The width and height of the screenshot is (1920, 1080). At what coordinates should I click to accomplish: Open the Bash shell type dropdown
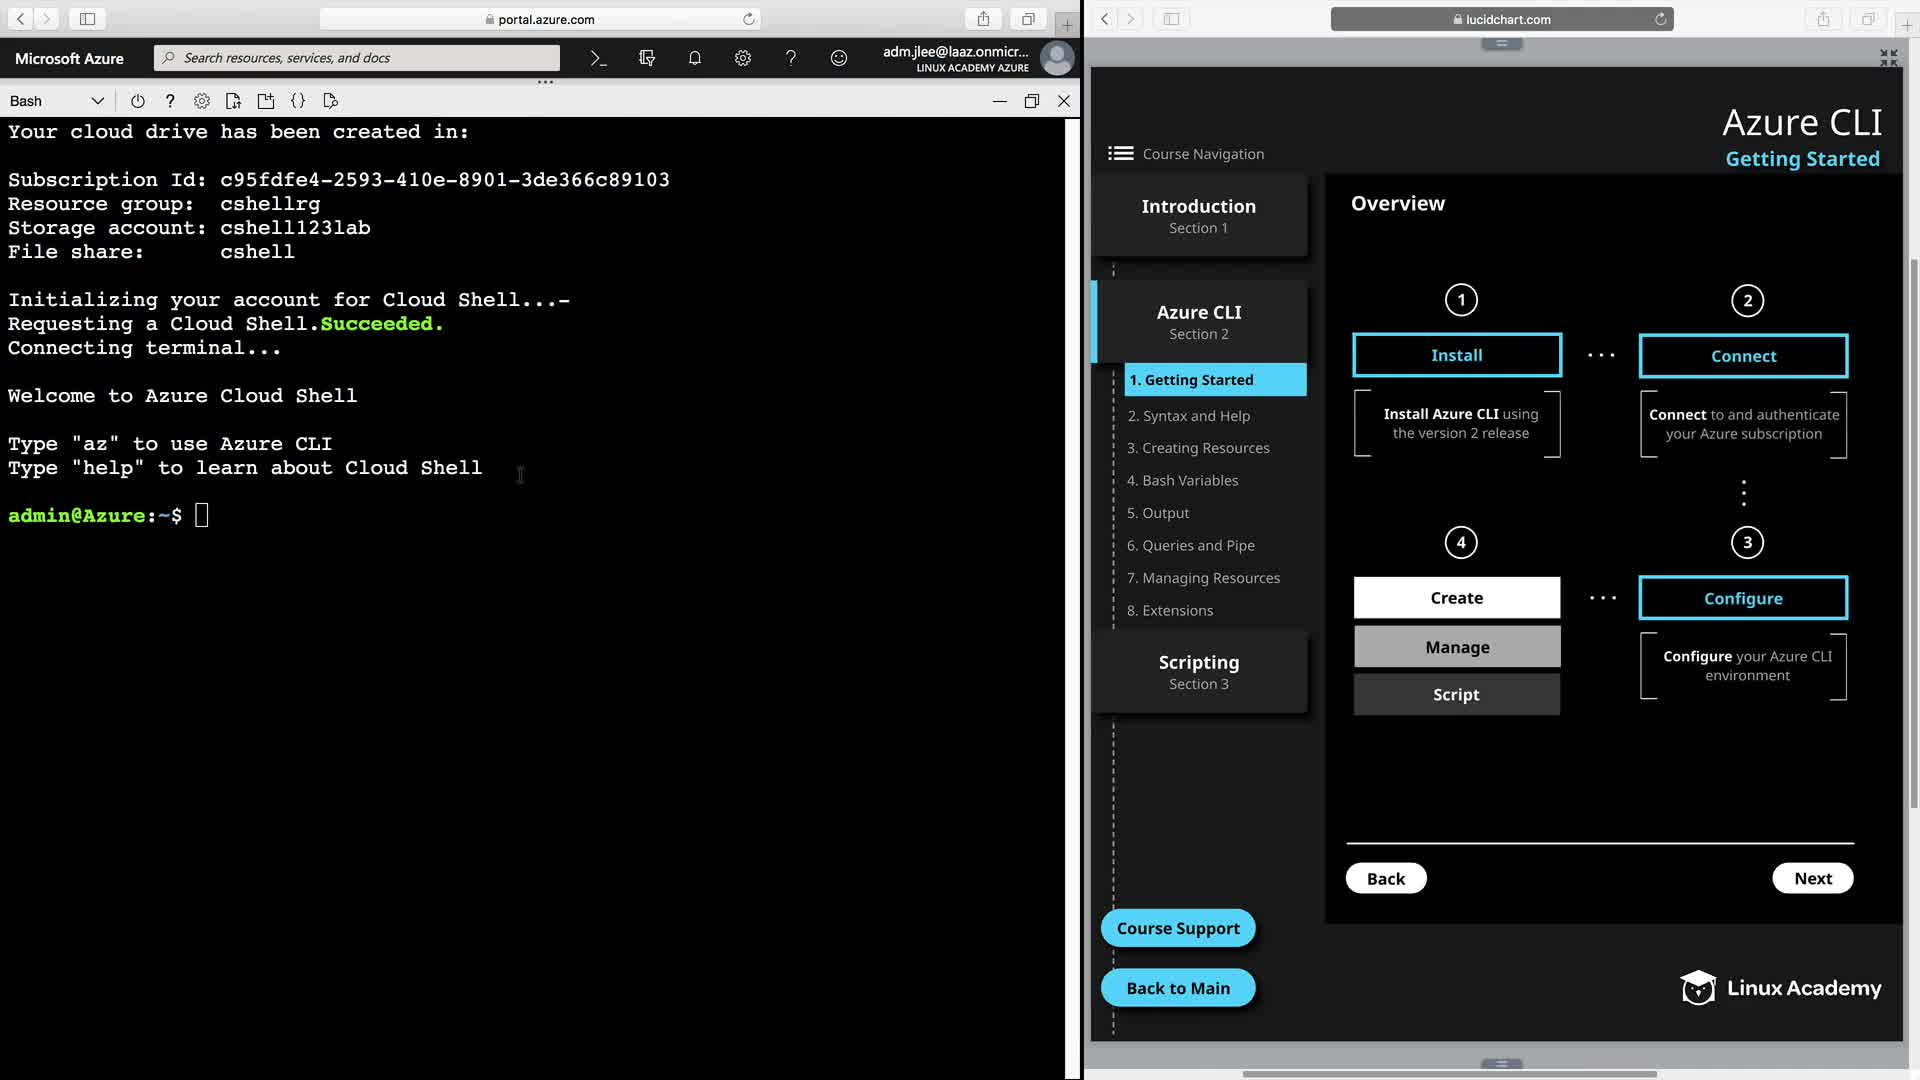point(57,101)
